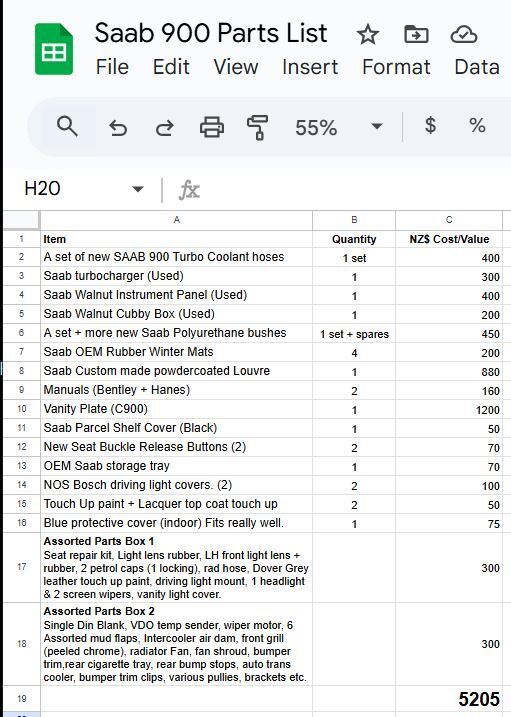Select the 'Assorted Parts Box 1' cell
The height and width of the screenshot is (717, 511).
(176, 567)
